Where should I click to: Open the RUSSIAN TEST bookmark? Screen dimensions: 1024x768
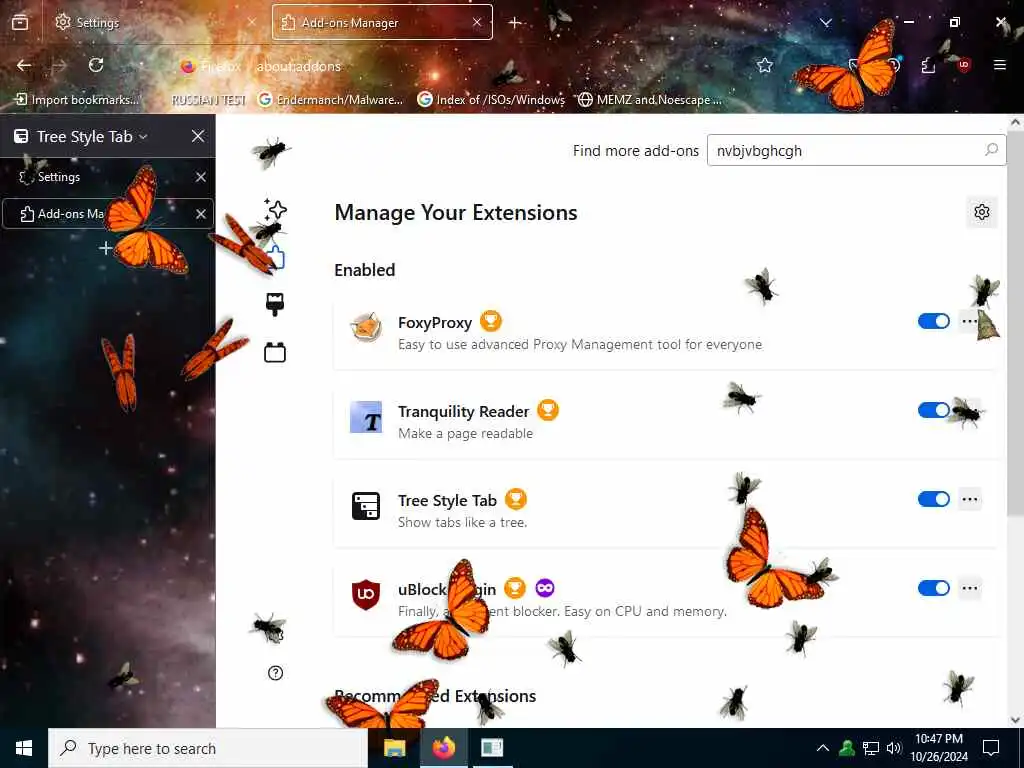[x=208, y=100]
